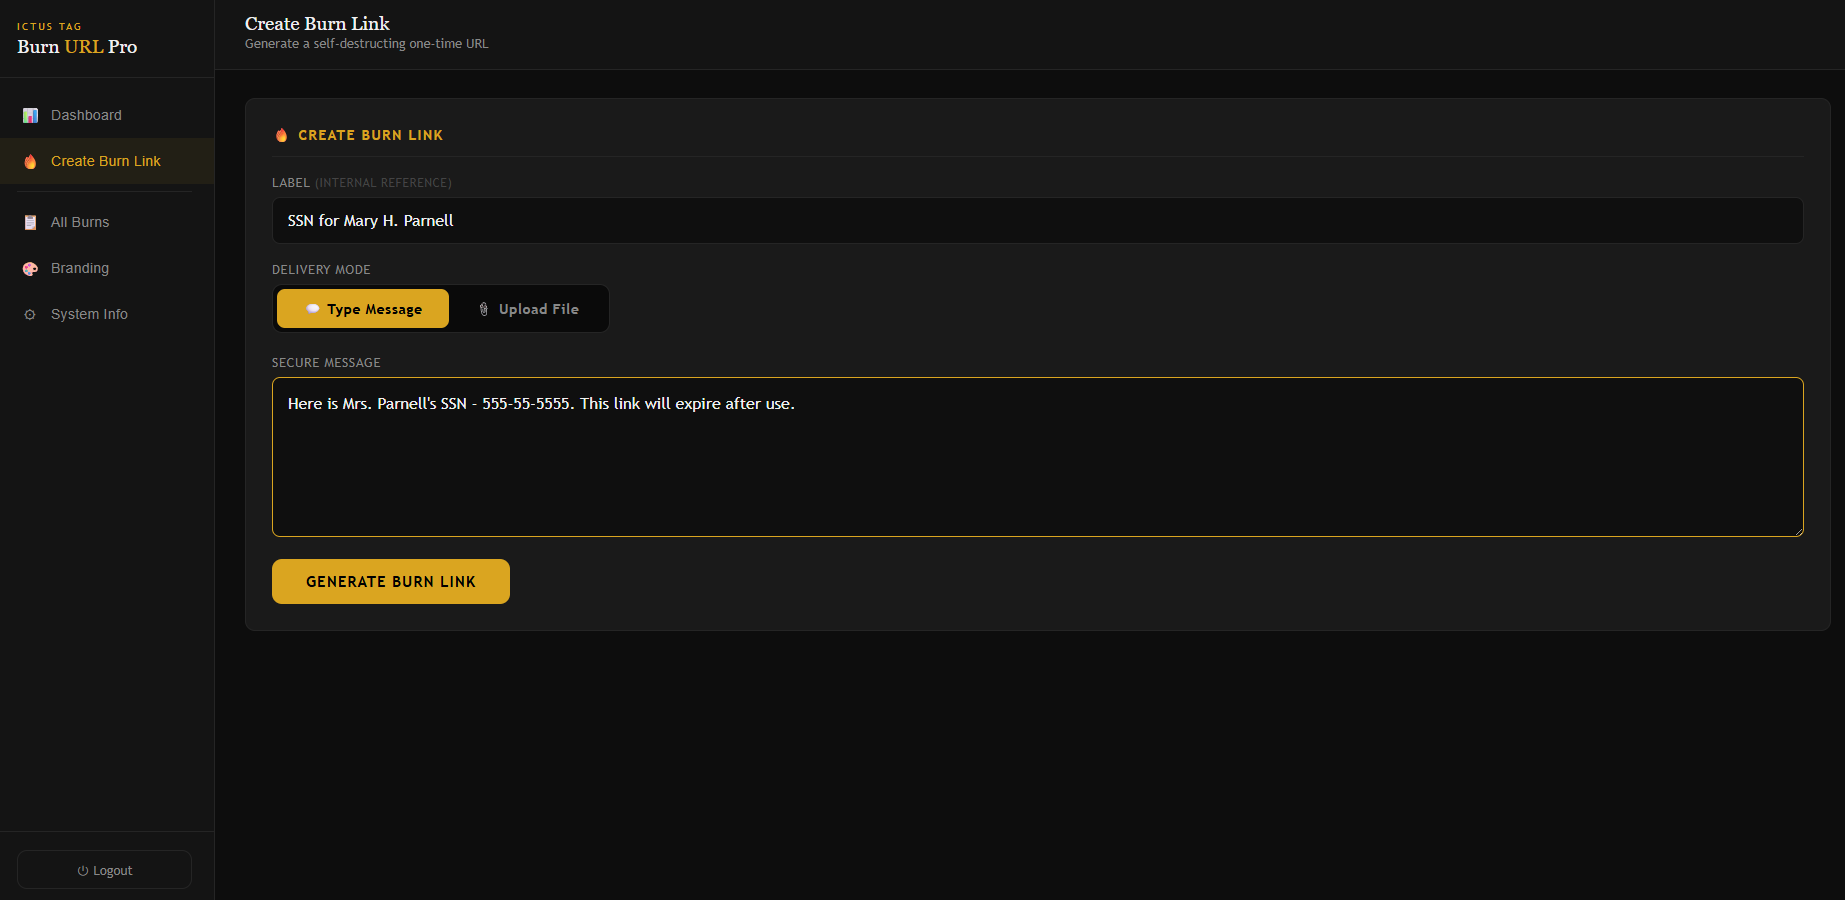Select Type Message delivery mode
The height and width of the screenshot is (900, 1845).
point(363,309)
